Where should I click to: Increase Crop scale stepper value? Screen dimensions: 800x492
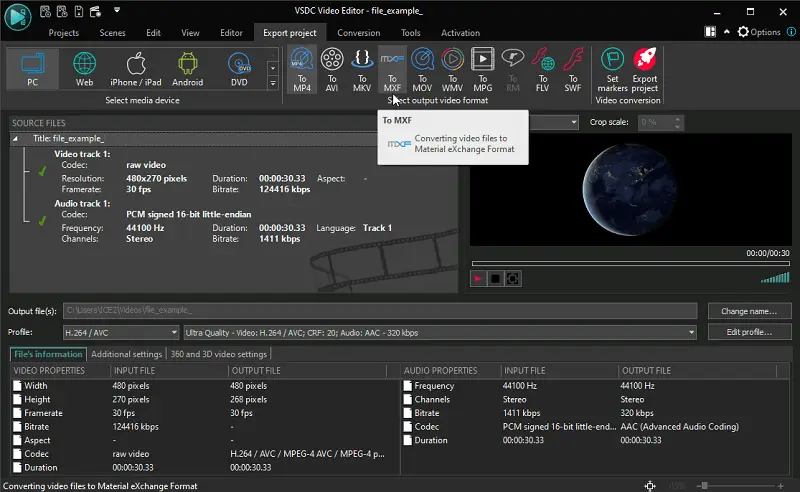coord(678,119)
